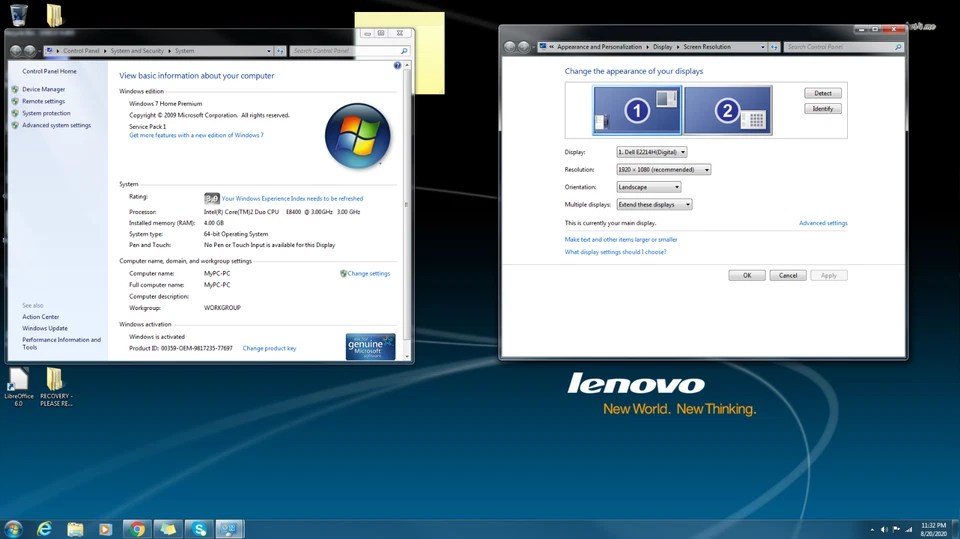Open Device Manager from sidebar
Image resolution: width=960 pixels, height=539 pixels.
[43, 89]
